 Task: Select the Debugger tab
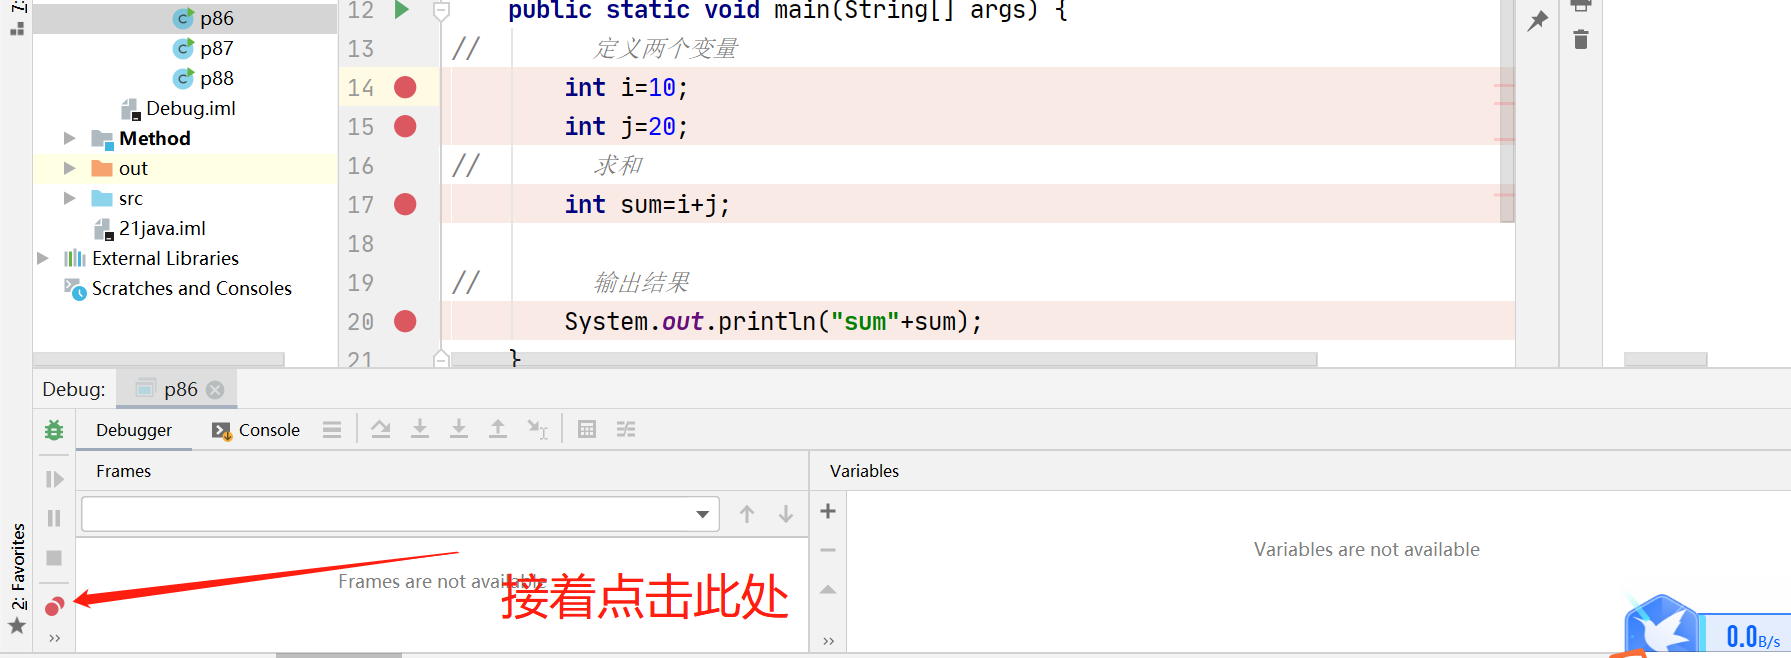[134, 430]
